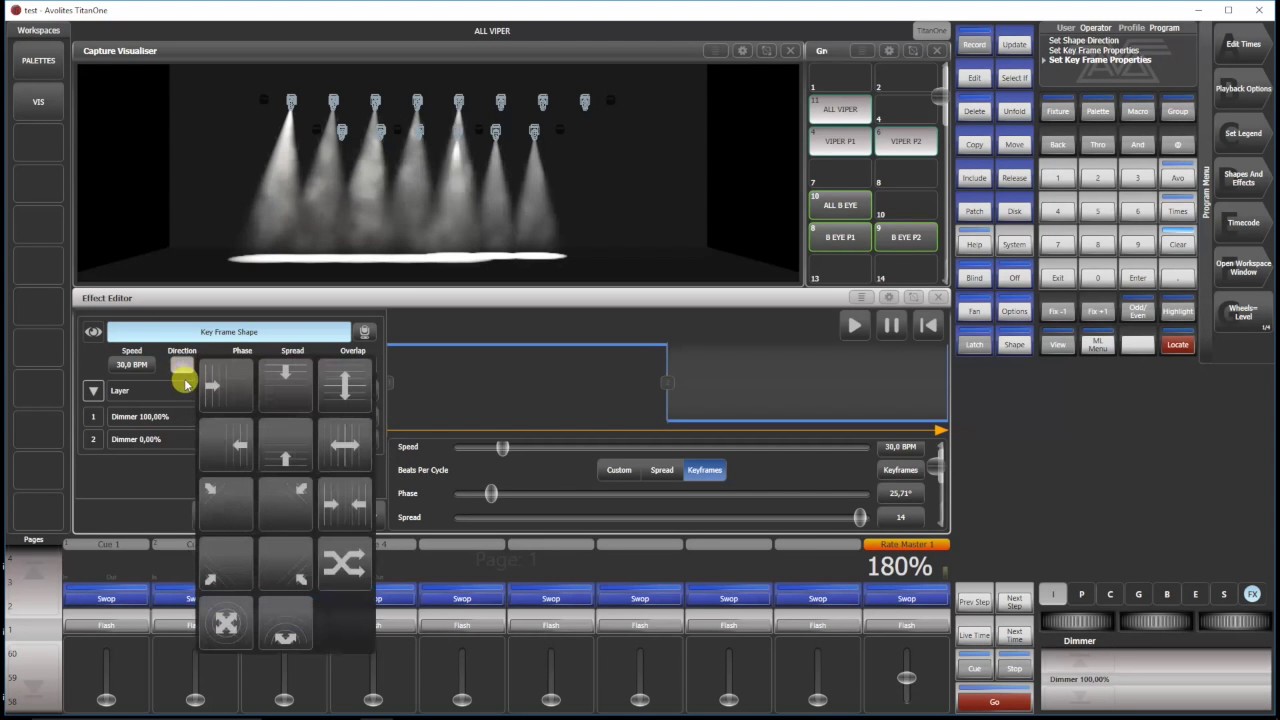Choose the bottom-to-top direction icon
Screen dimensions: 1280x720
(285, 445)
